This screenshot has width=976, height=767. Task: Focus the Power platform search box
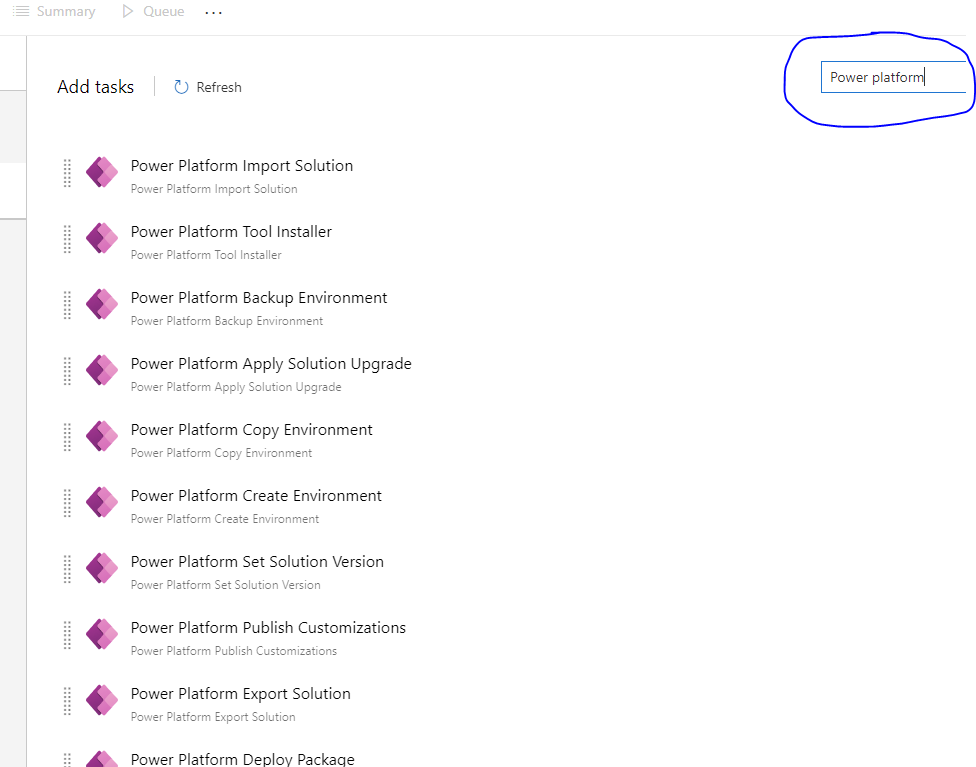tap(893, 77)
